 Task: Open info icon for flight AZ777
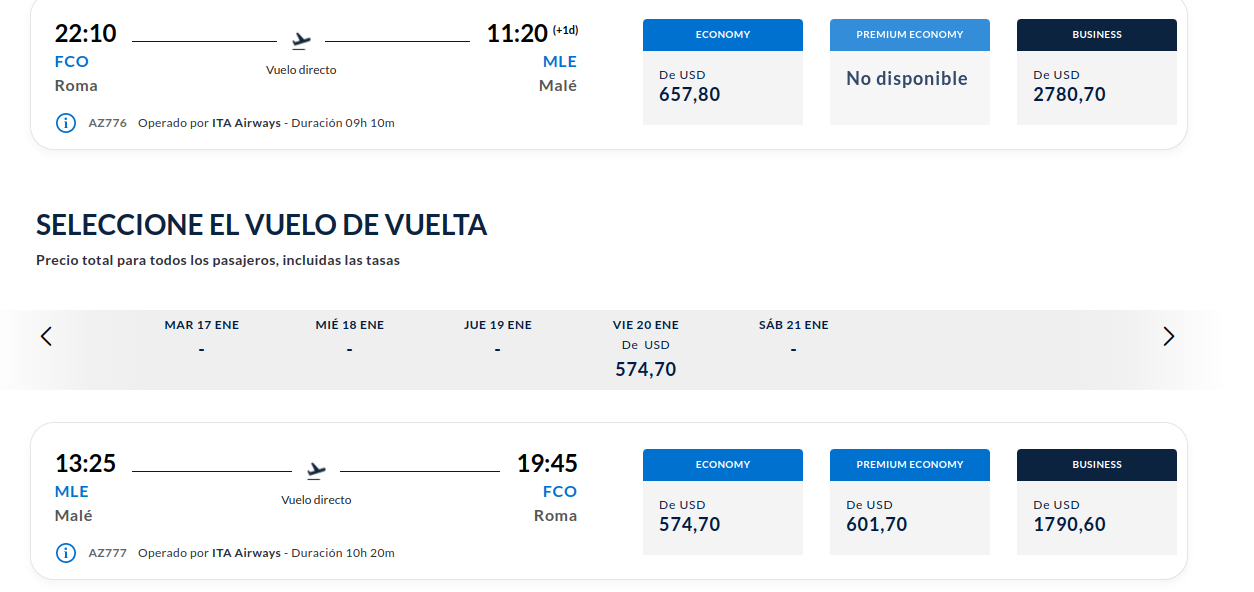click(66, 553)
